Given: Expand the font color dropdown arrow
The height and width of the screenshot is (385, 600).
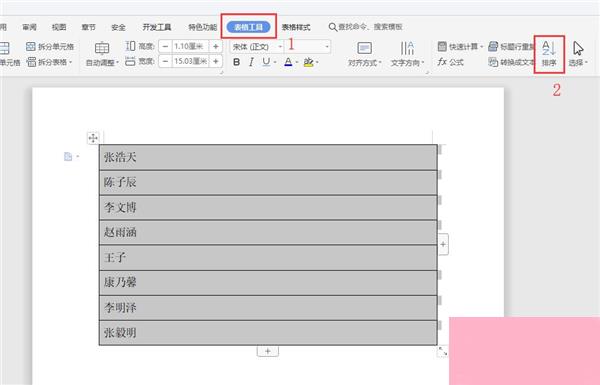Looking at the screenshot, I should pos(297,62).
